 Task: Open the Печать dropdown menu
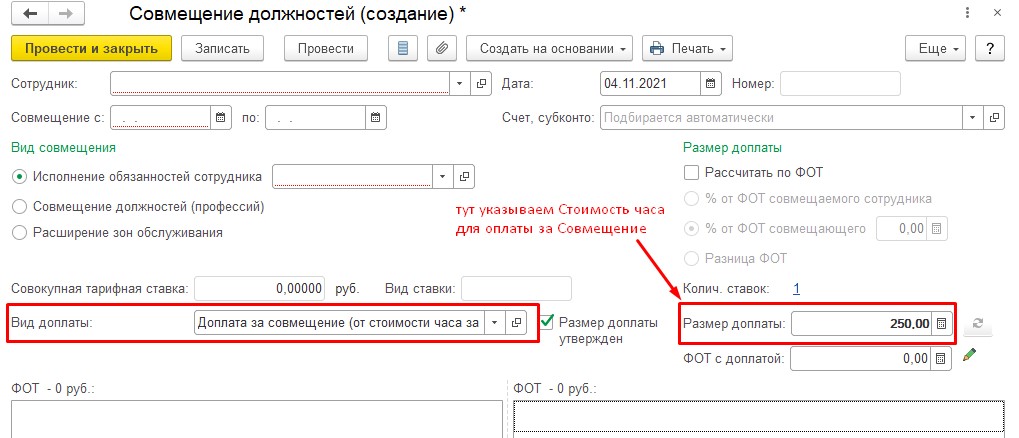coord(688,49)
